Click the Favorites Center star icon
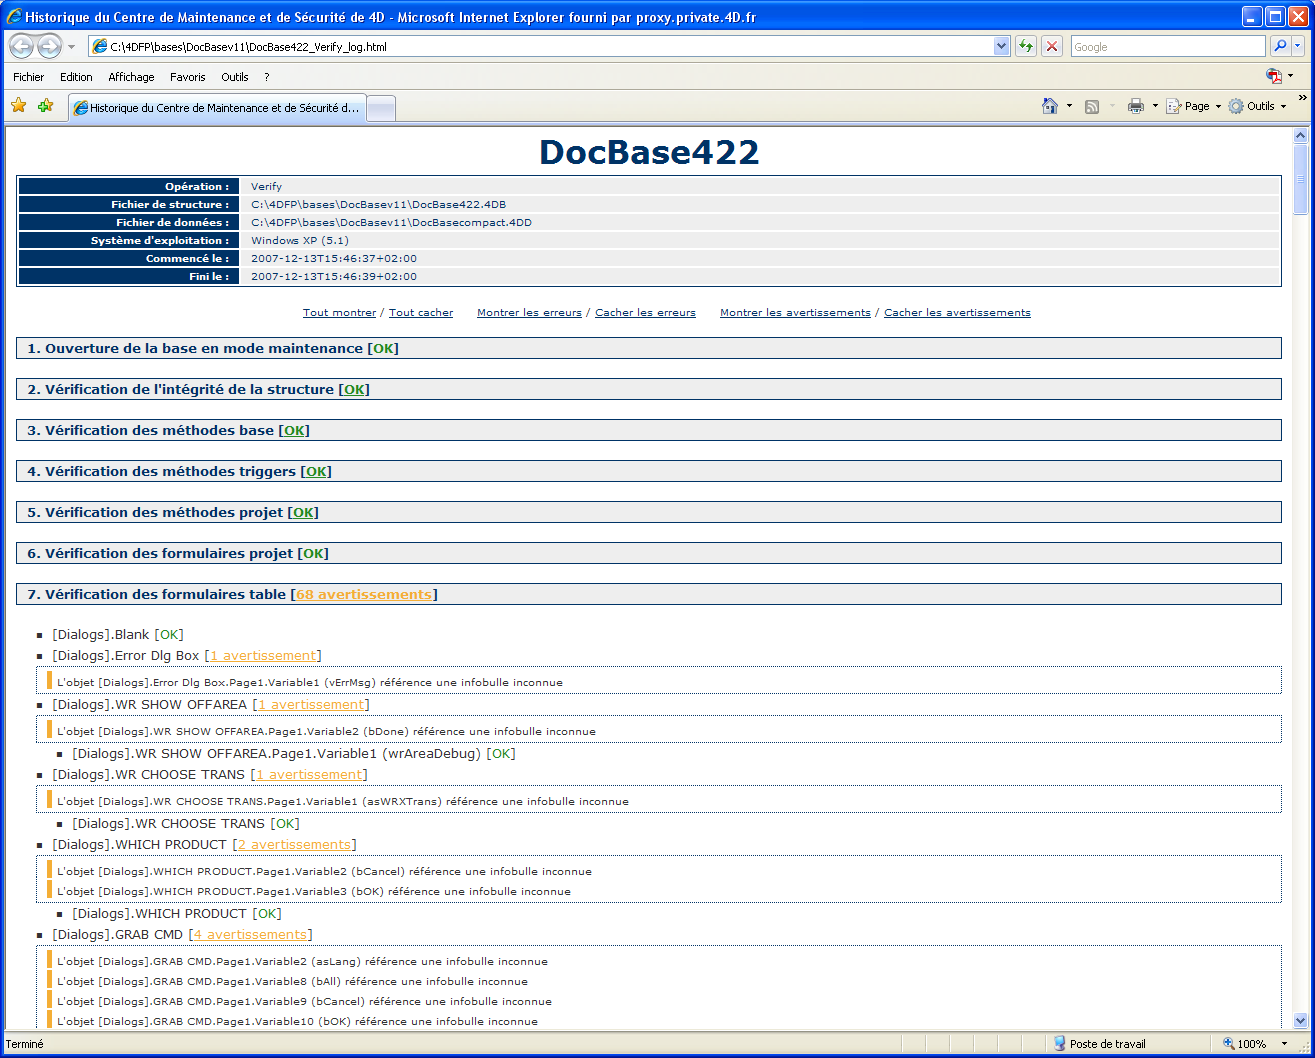The width and height of the screenshot is (1315, 1058). click(x=18, y=106)
